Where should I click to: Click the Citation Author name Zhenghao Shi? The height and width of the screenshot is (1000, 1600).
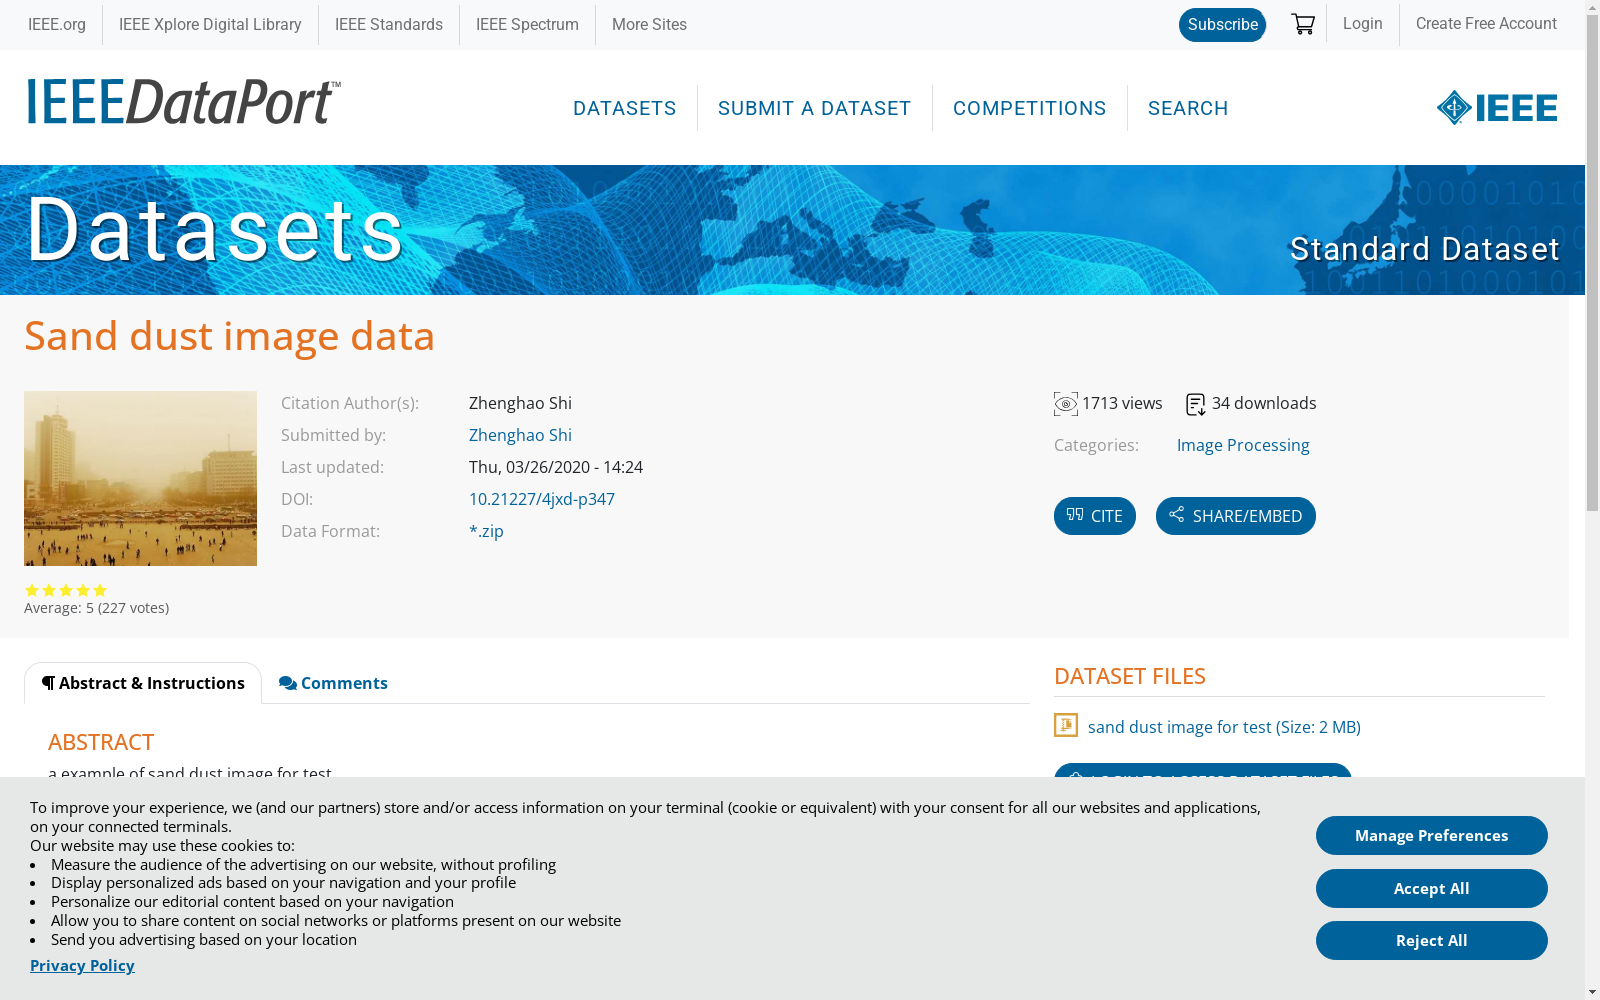520,403
